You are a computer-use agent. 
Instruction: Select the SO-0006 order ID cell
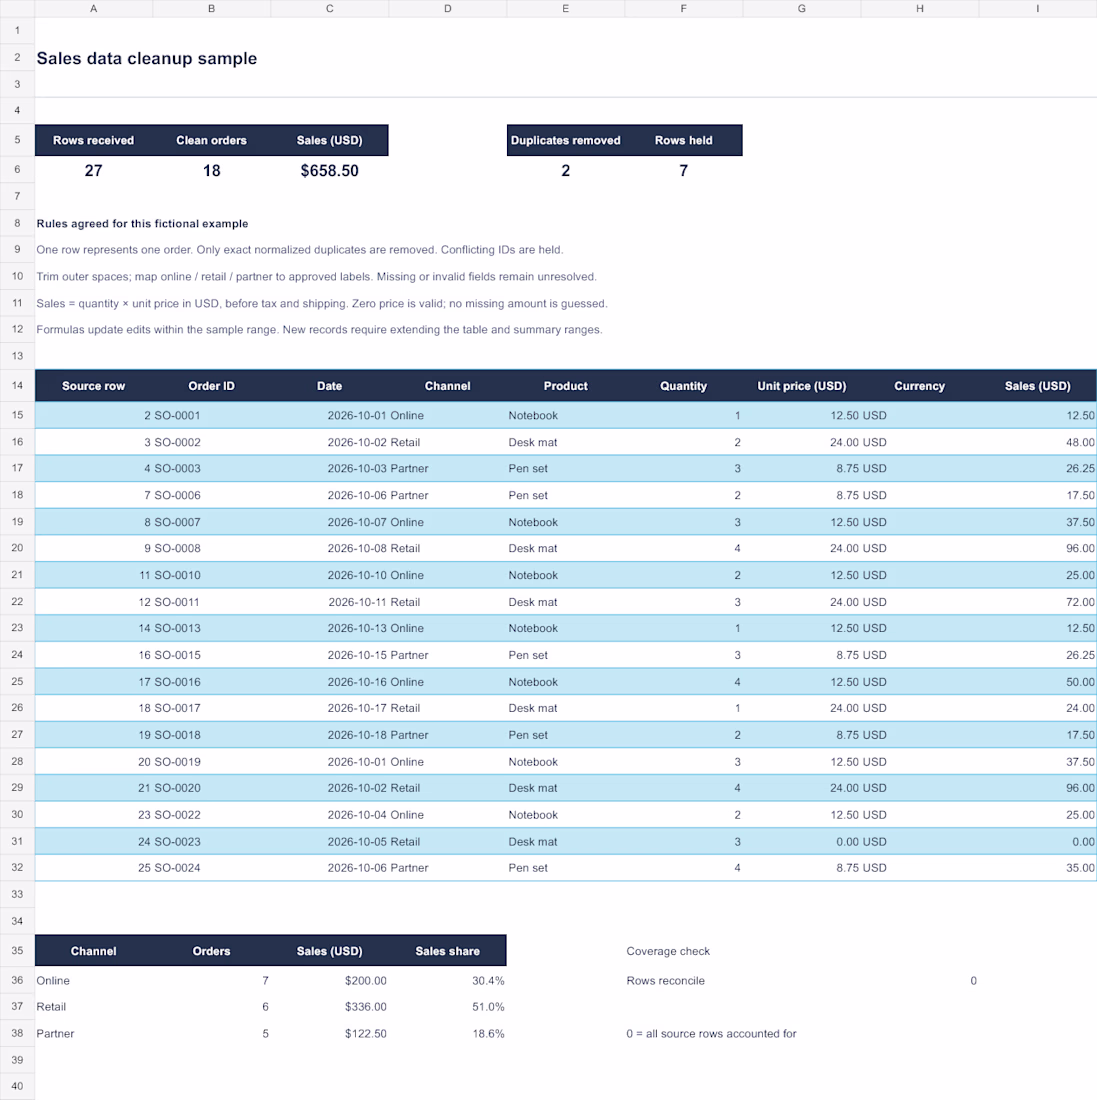point(211,495)
